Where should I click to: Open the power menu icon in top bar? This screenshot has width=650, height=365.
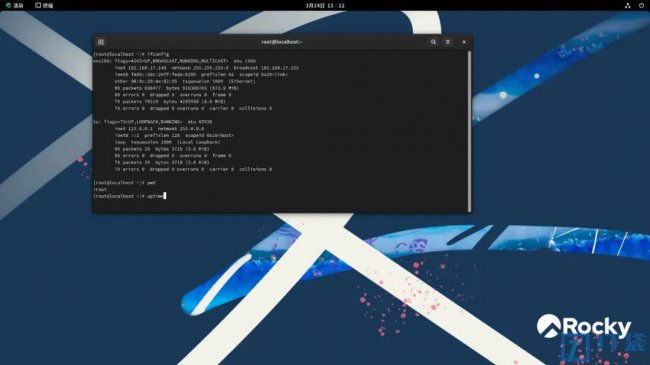coord(641,5)
